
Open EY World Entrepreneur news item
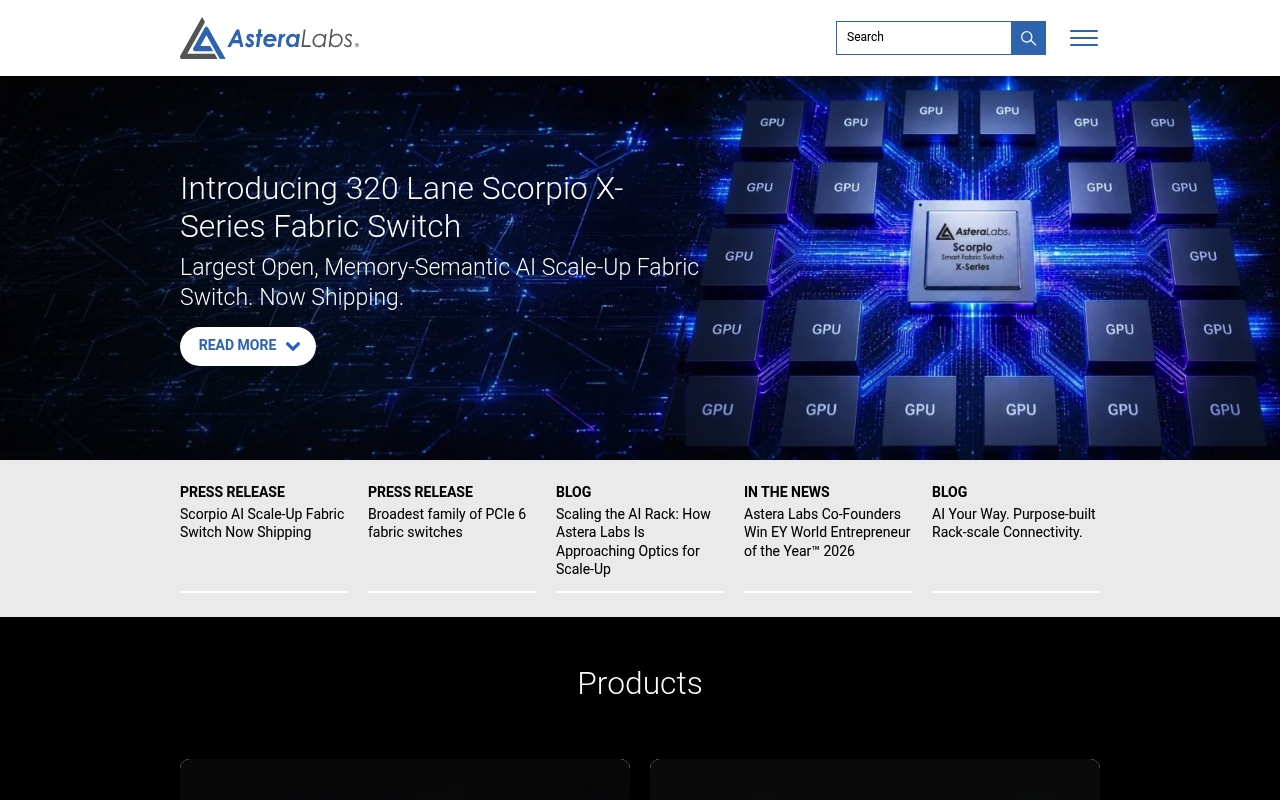point(828,532)
